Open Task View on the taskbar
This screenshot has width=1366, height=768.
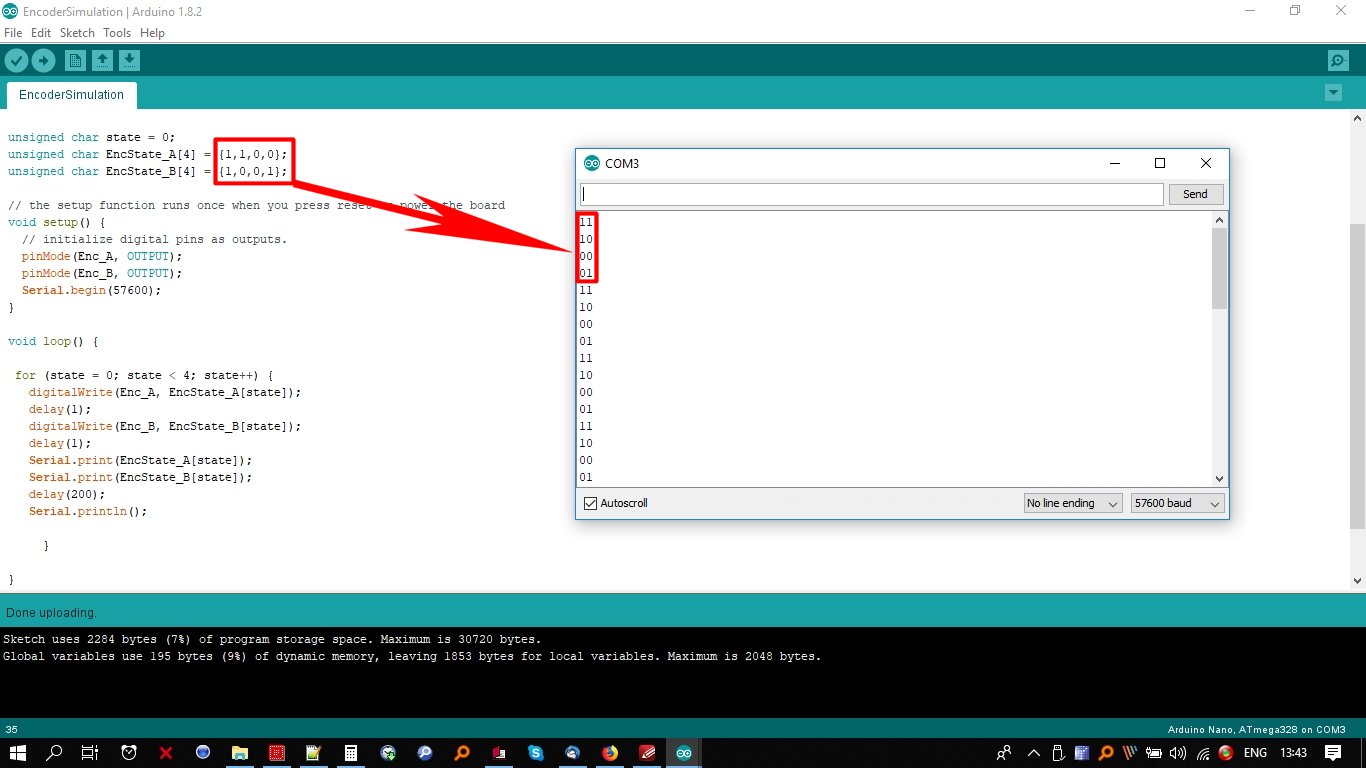[x=90, y=753]
